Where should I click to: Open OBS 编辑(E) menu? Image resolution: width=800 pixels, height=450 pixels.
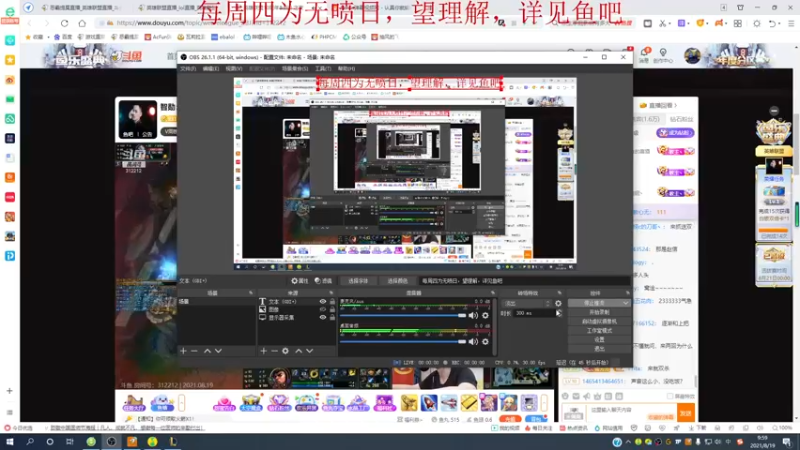click(210, 68)
